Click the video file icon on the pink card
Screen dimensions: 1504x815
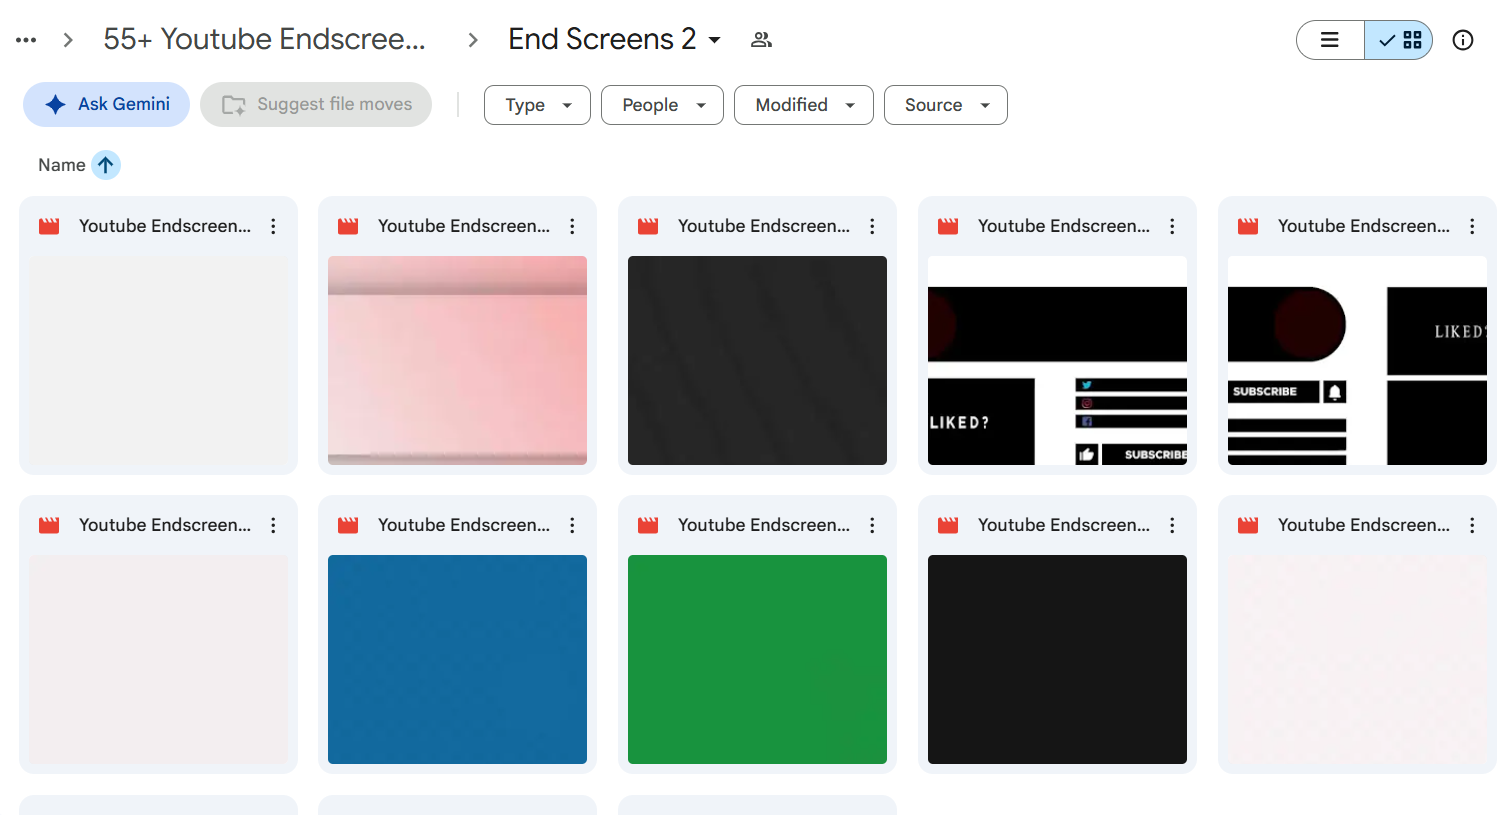click(348, 226)
